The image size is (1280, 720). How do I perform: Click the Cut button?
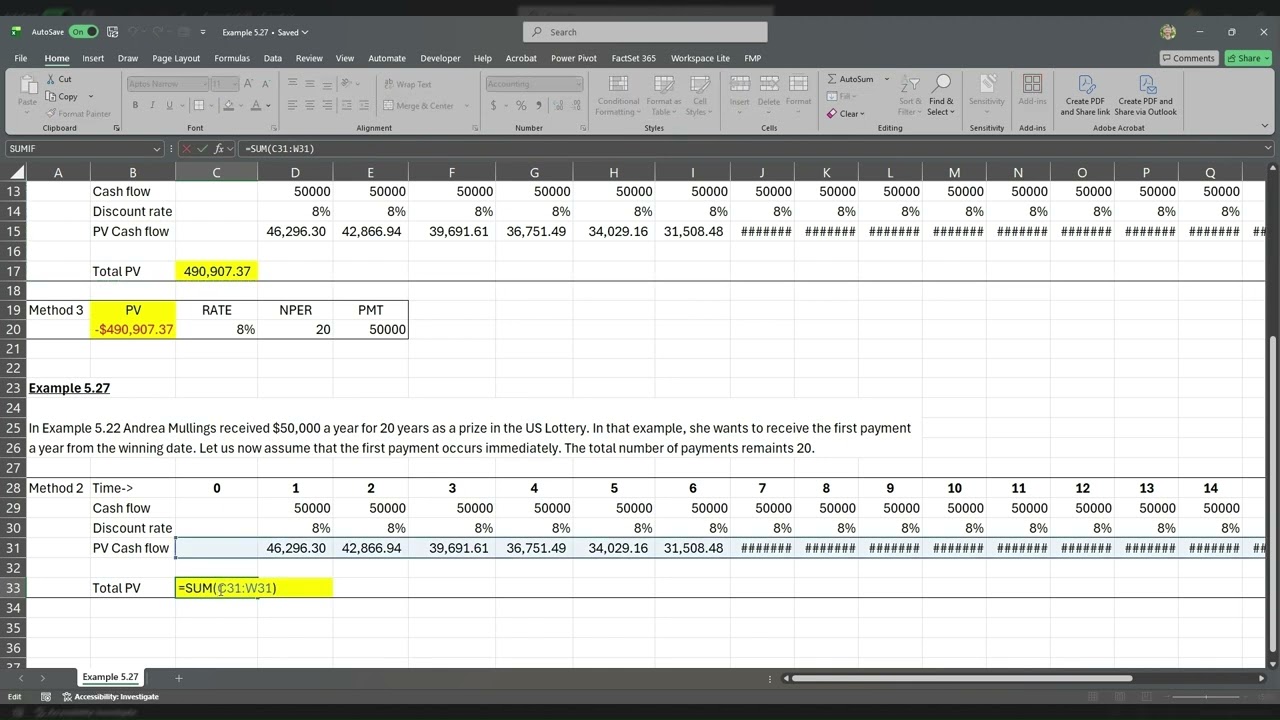pyautogui.click(x=58, y=79)
